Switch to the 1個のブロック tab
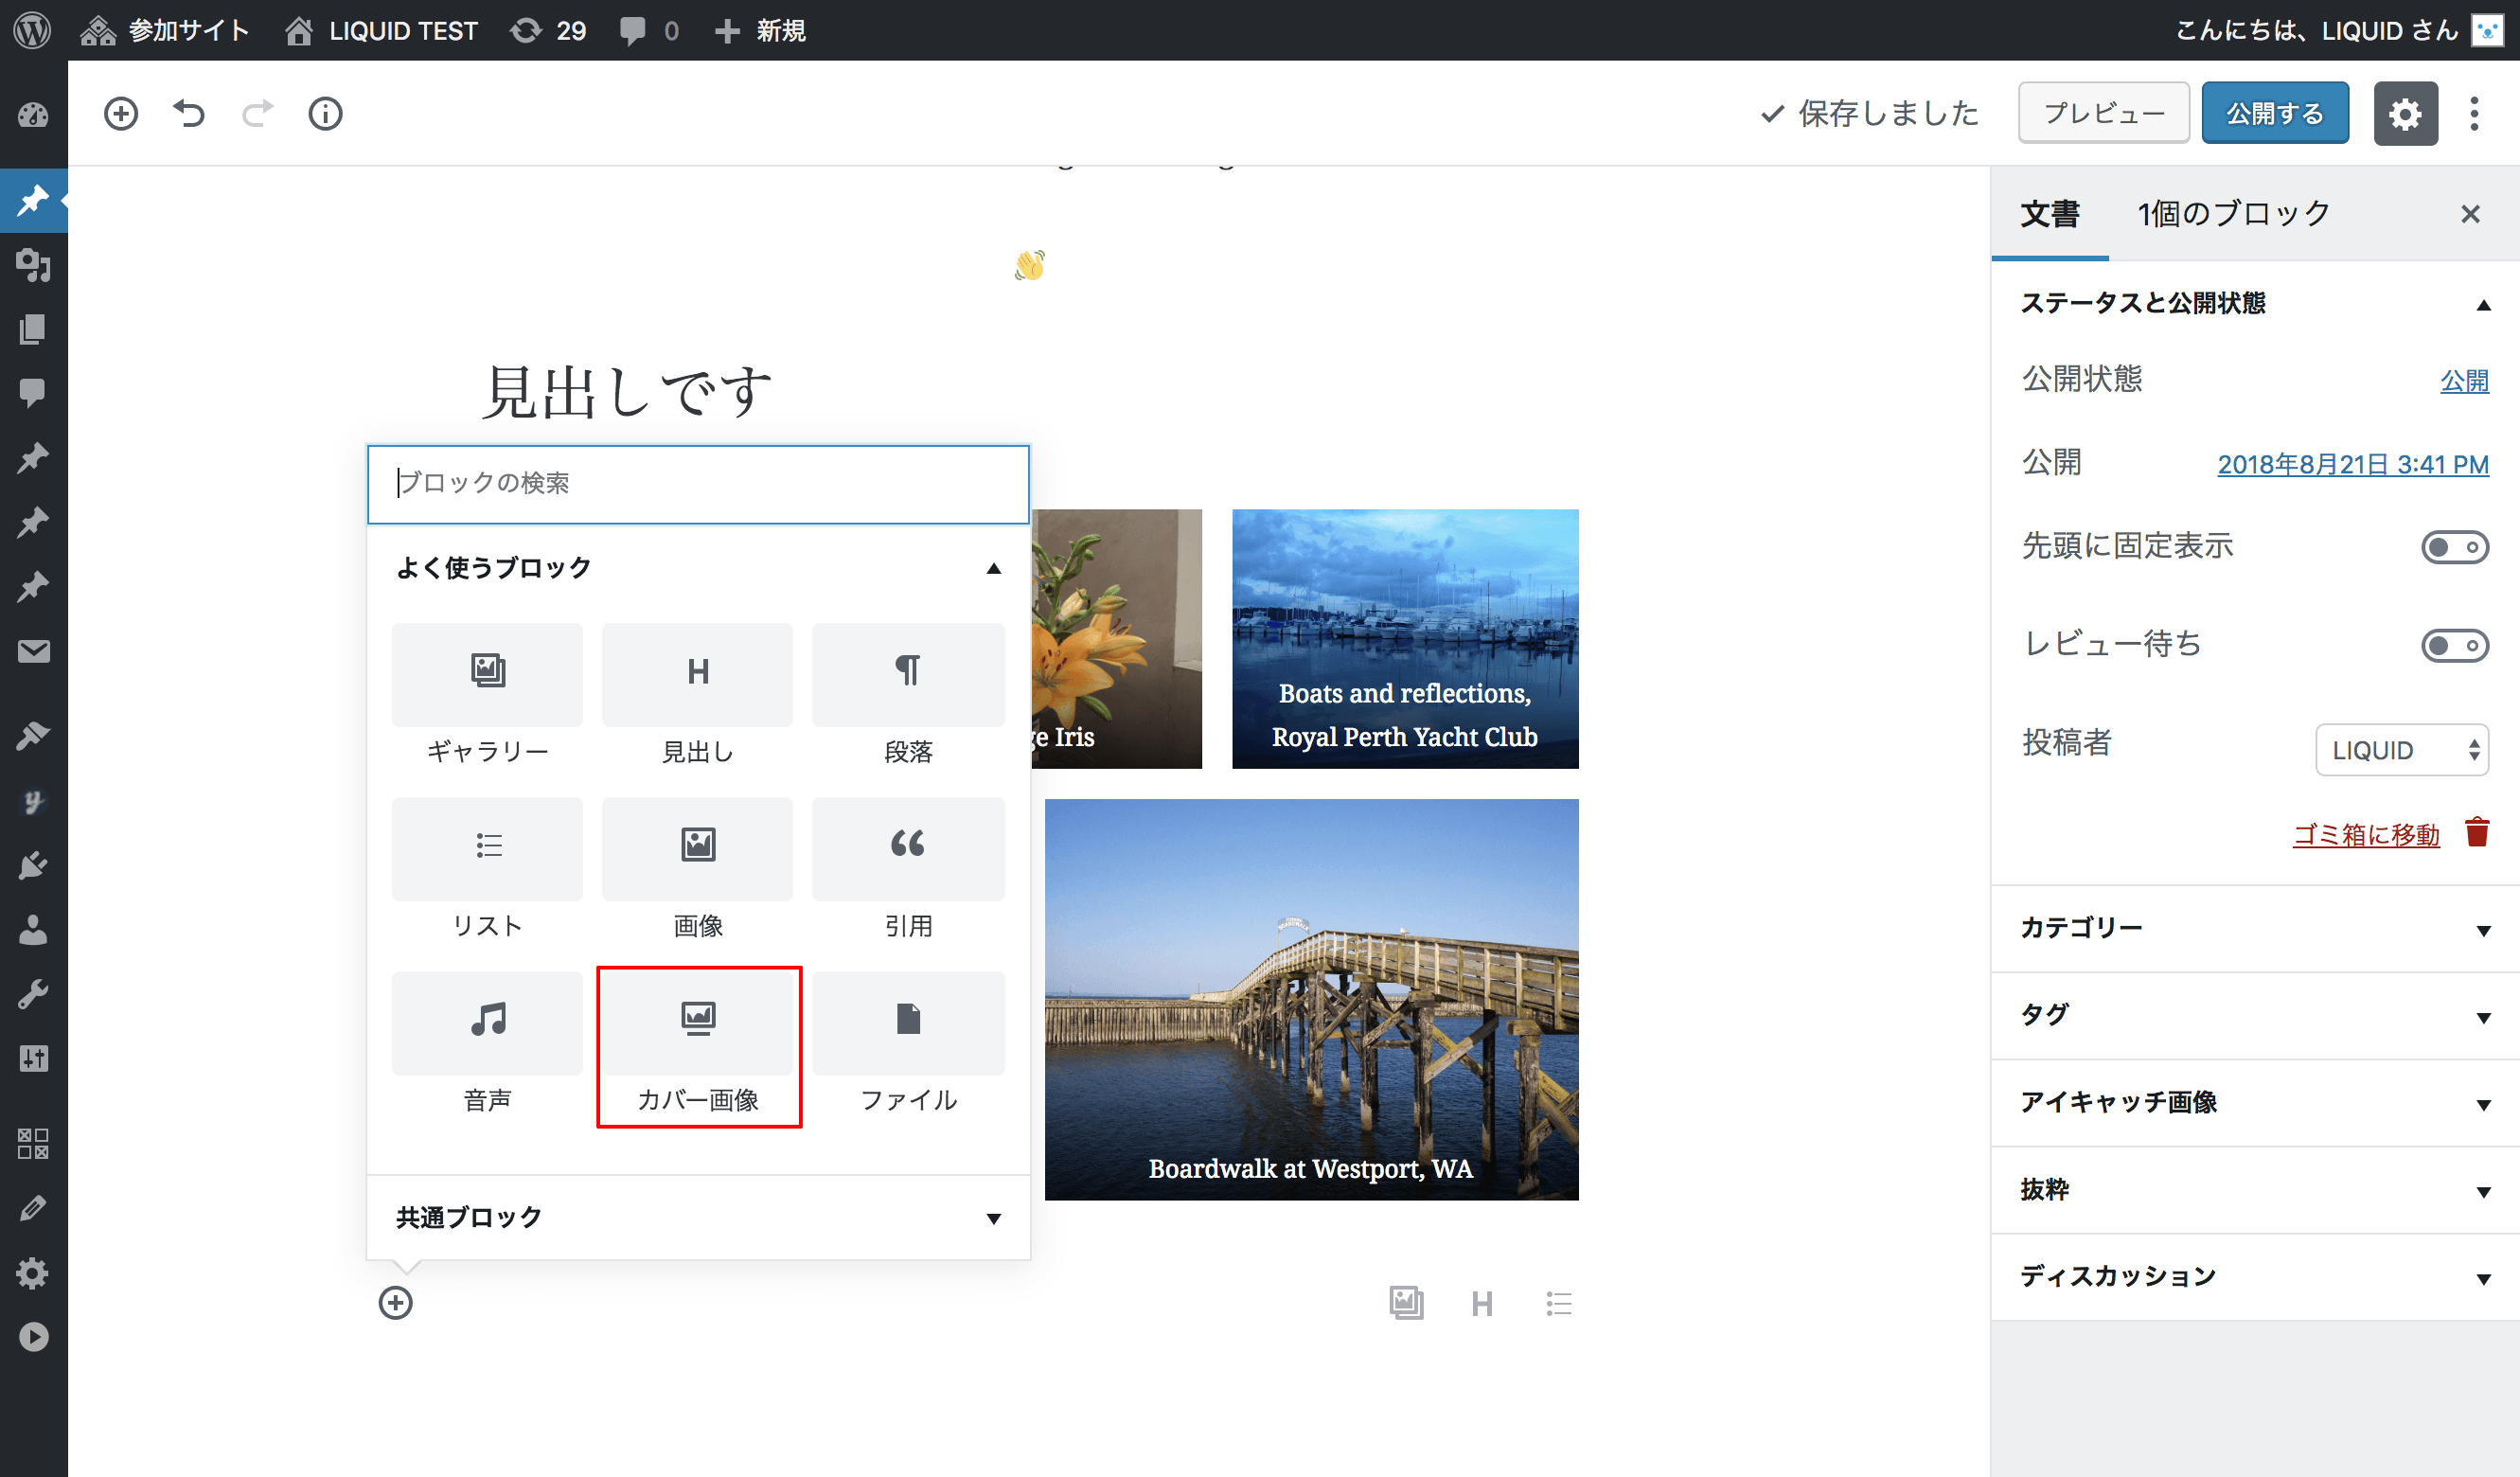Screen dimensions: 2520x1477 click(2233, 213)
